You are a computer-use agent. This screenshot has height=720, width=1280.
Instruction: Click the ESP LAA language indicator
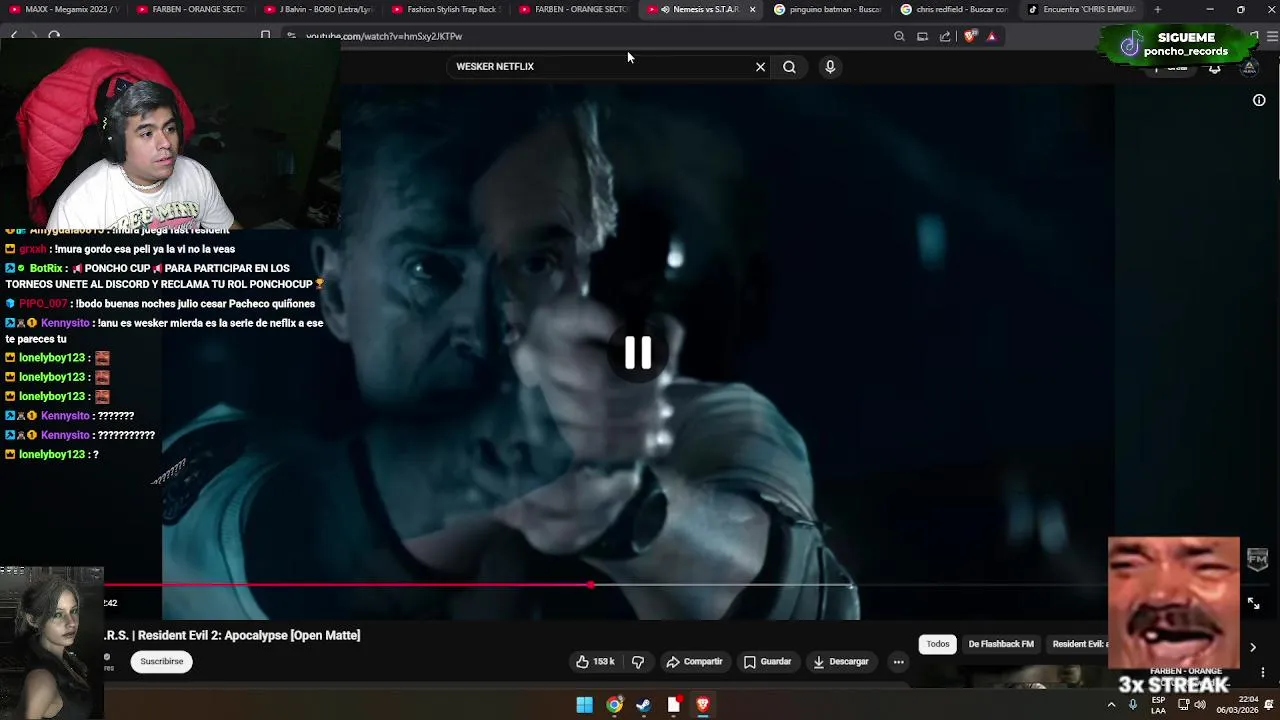[x=1158, y=705]
